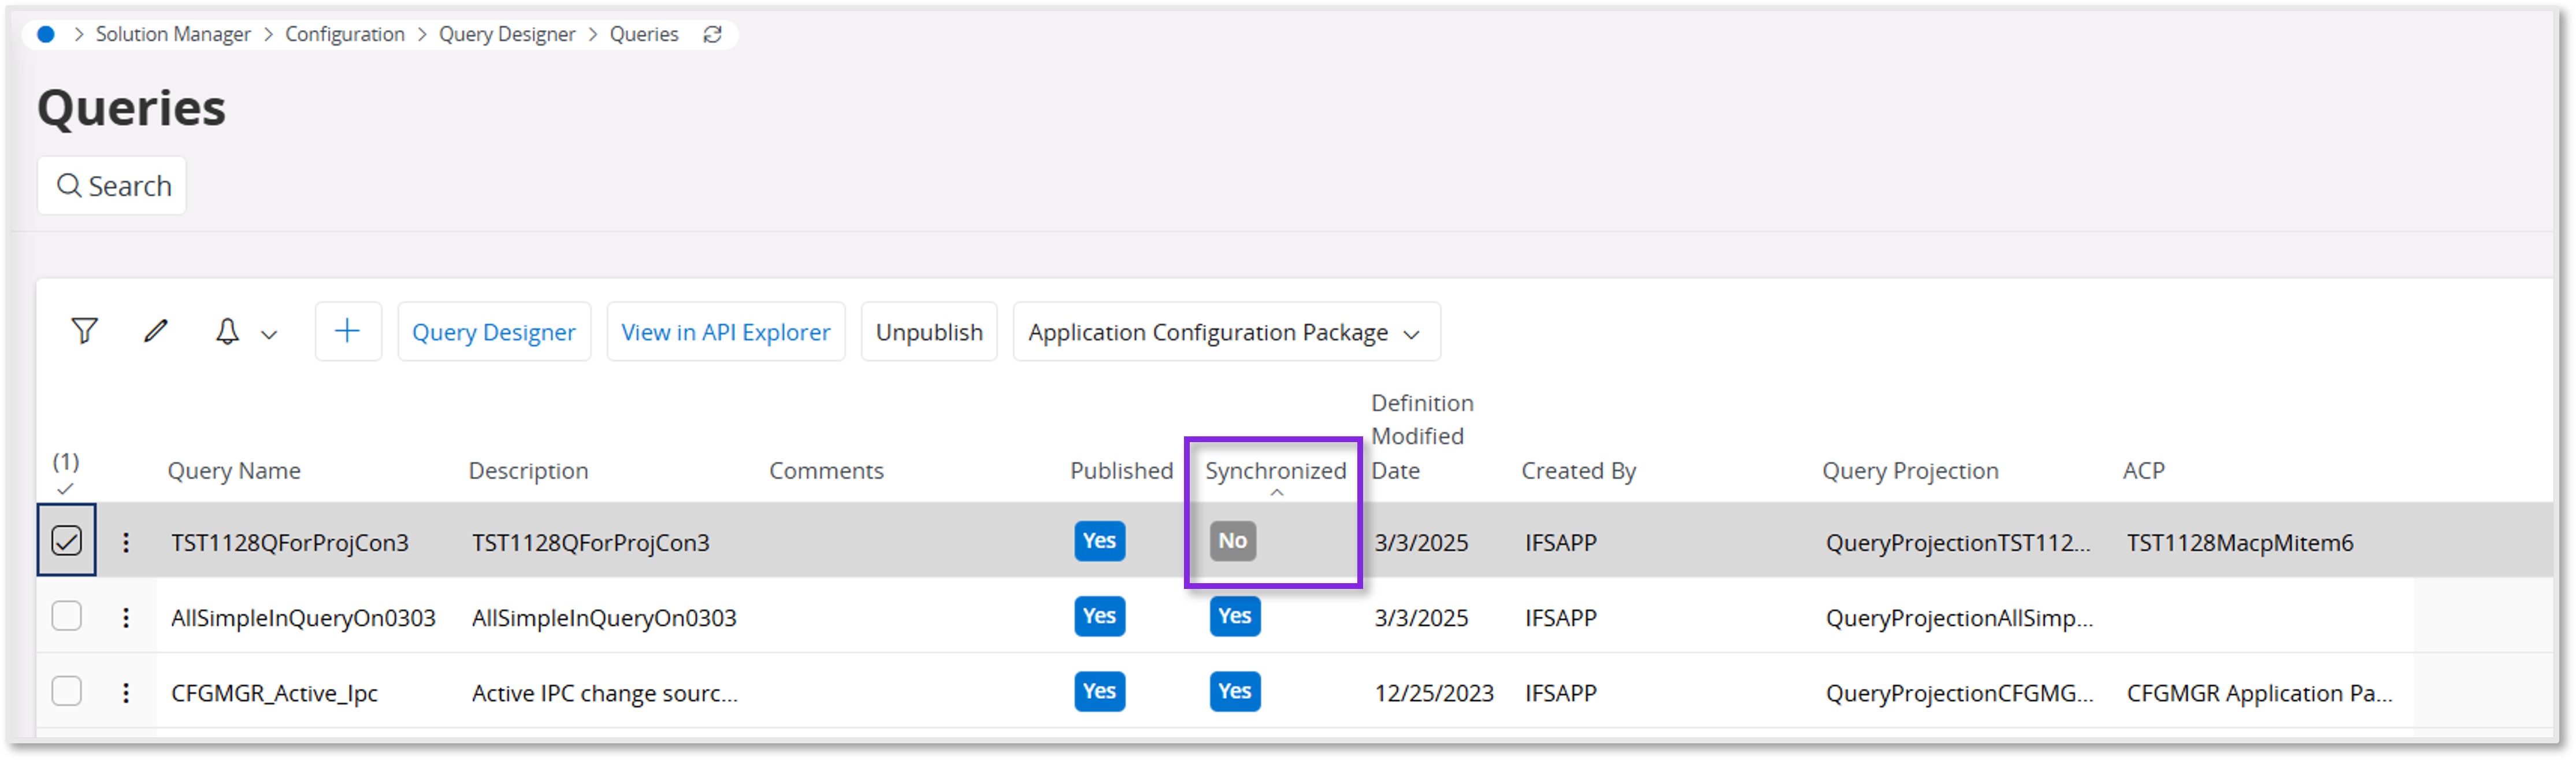Click the plus icon to add query
Image resolution: width=2576 pixels, height=760 pixels.
click(347, 331)
